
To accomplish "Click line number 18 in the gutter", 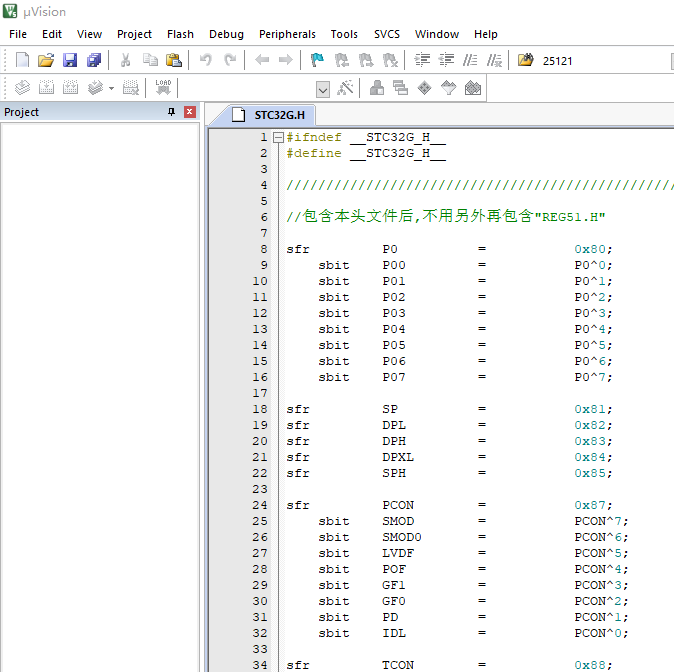I will (260, 409).
